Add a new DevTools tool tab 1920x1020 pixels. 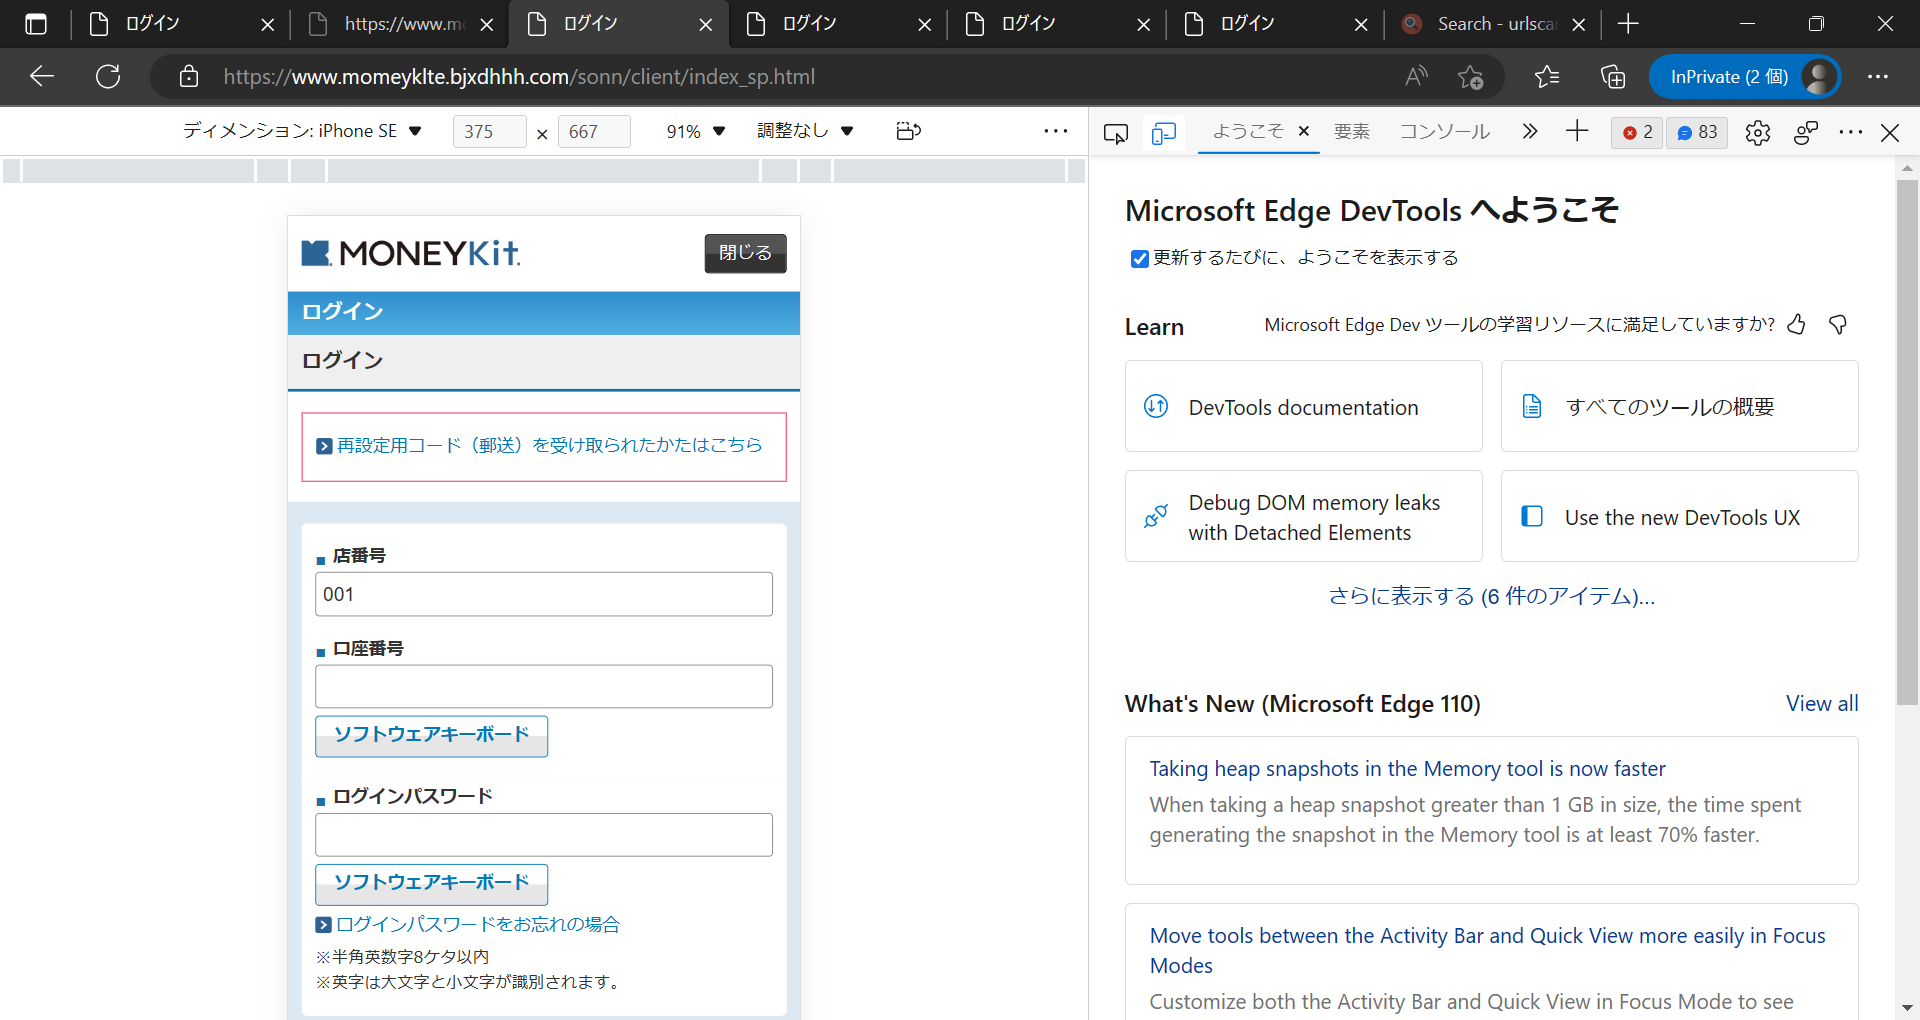click(x=1577, y=131)
